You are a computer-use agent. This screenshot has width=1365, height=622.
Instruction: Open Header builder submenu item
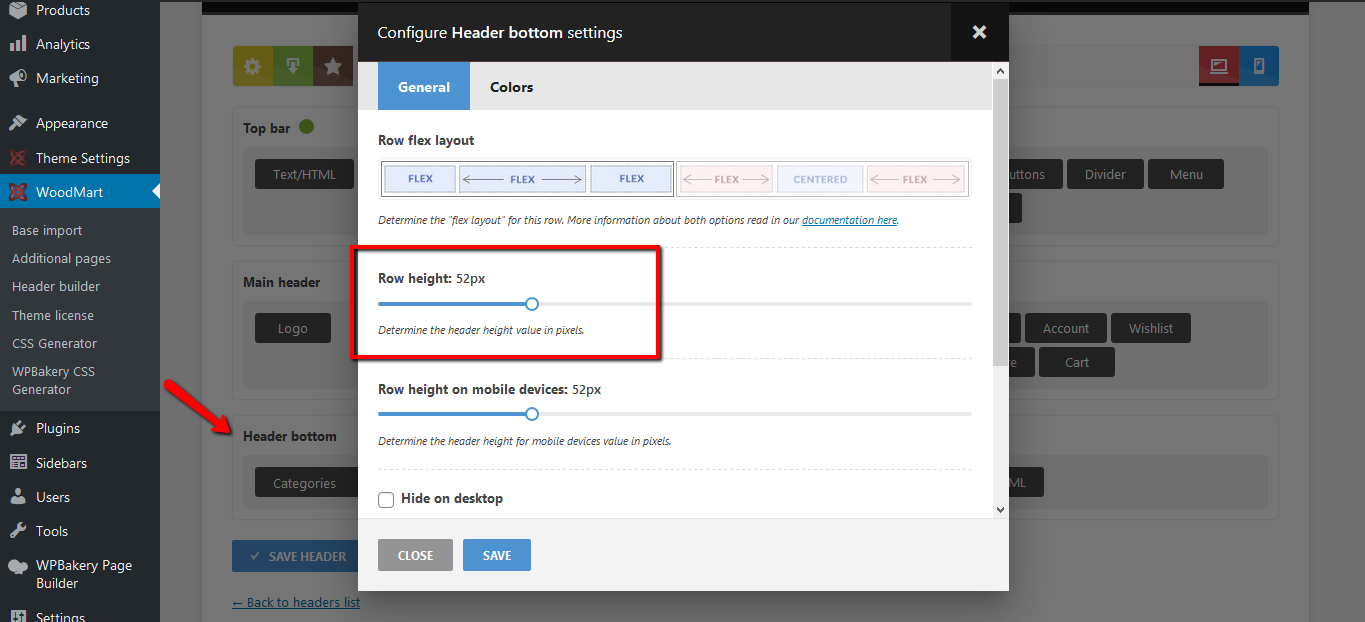click(x=56, y=286)
